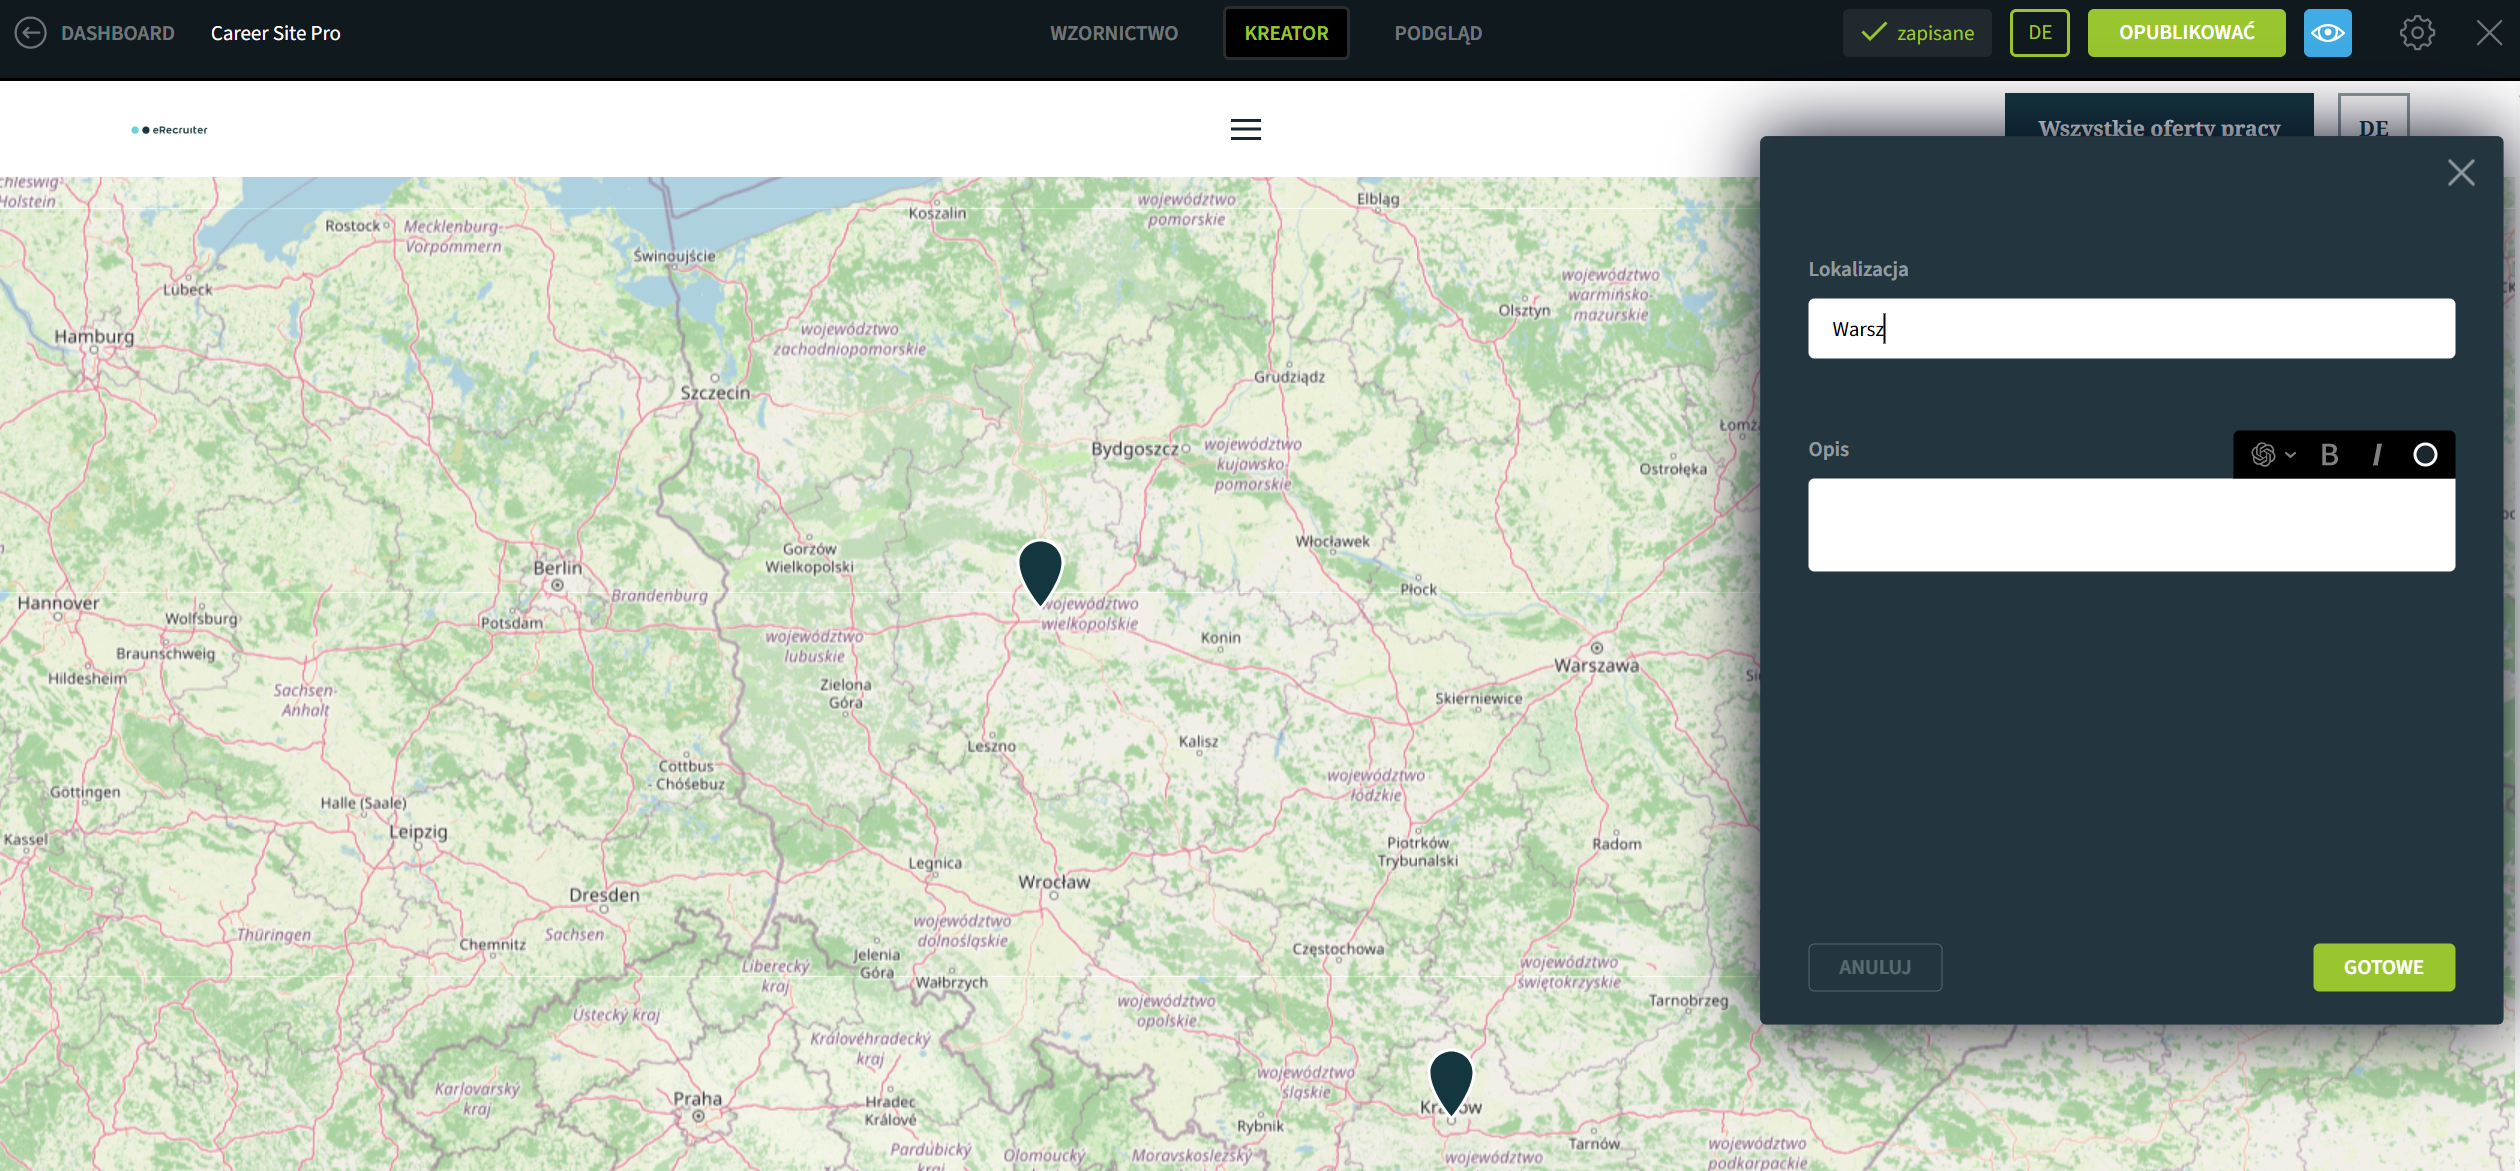
Task: Click the back arrow next to Dashboard
Action: [x=30, y=33]
